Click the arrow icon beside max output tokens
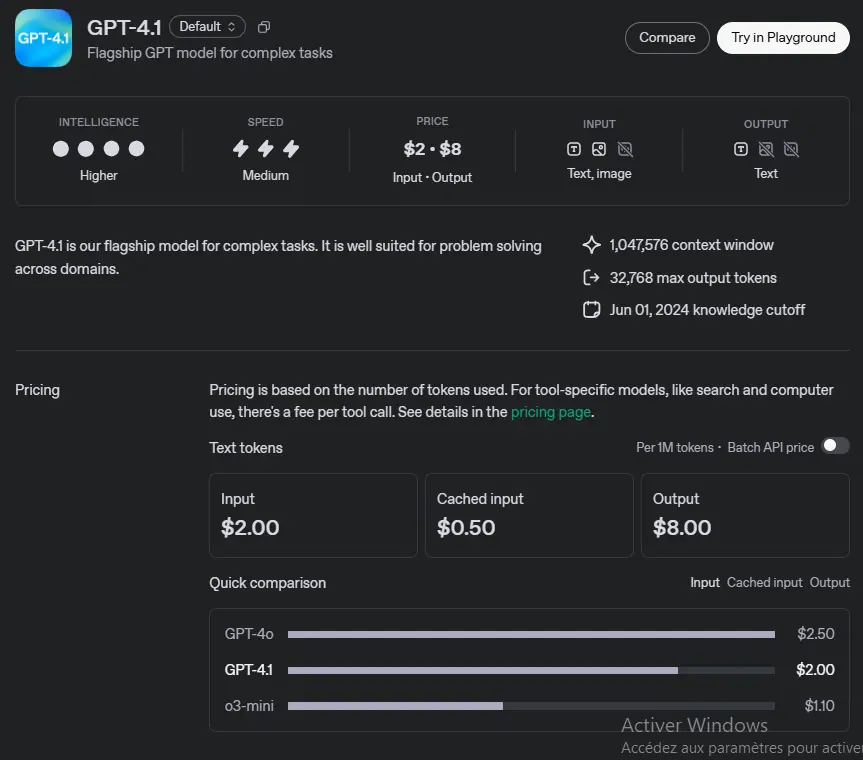 (592, 277)
